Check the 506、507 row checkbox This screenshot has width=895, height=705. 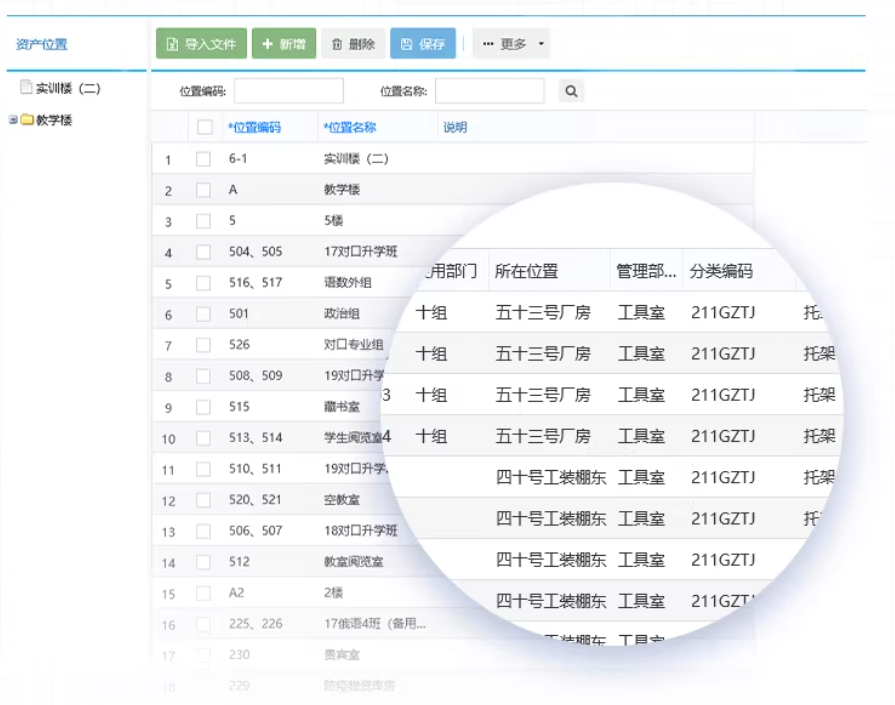point(203,531)
